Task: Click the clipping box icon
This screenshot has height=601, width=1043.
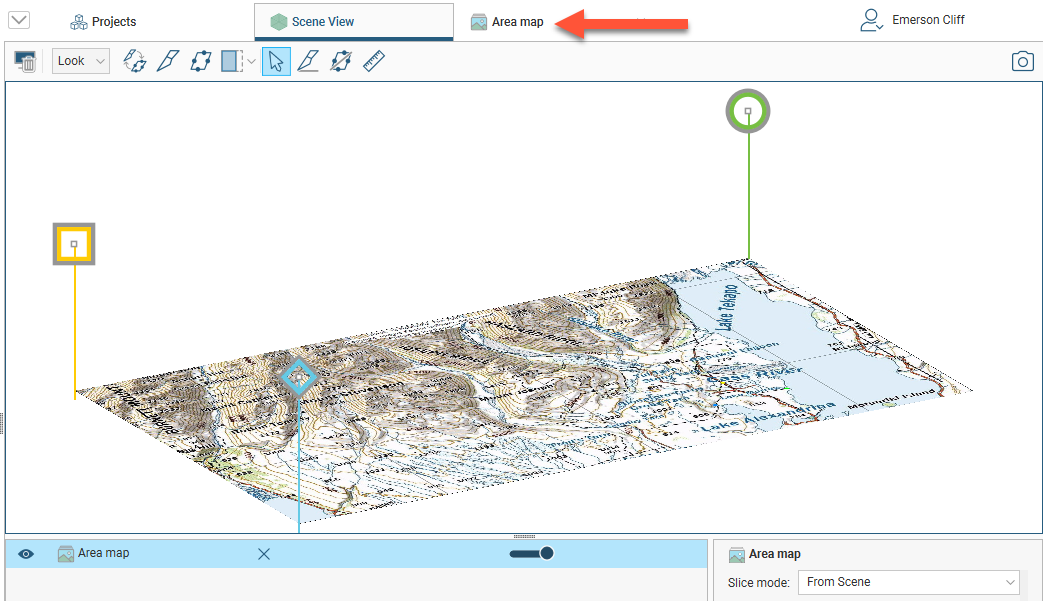Action: pyautogui.click(x=231, y=61)
